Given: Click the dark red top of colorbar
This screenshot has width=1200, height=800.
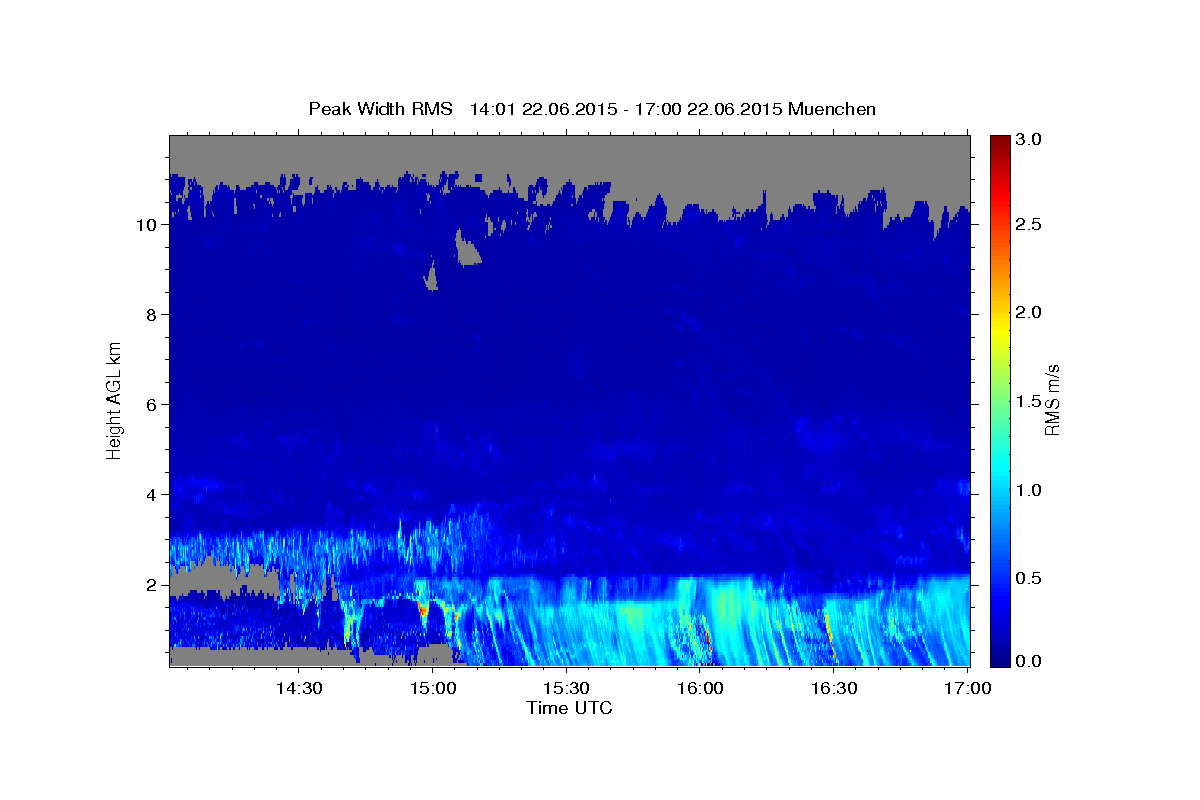Looking at the screenshot, I should tap(1000, 142).
